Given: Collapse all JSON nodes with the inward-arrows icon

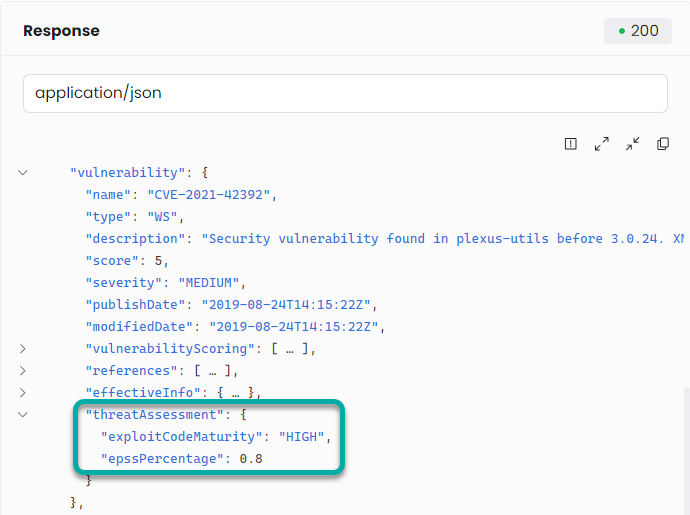Looking at the screenshot, I should (632, 143).
